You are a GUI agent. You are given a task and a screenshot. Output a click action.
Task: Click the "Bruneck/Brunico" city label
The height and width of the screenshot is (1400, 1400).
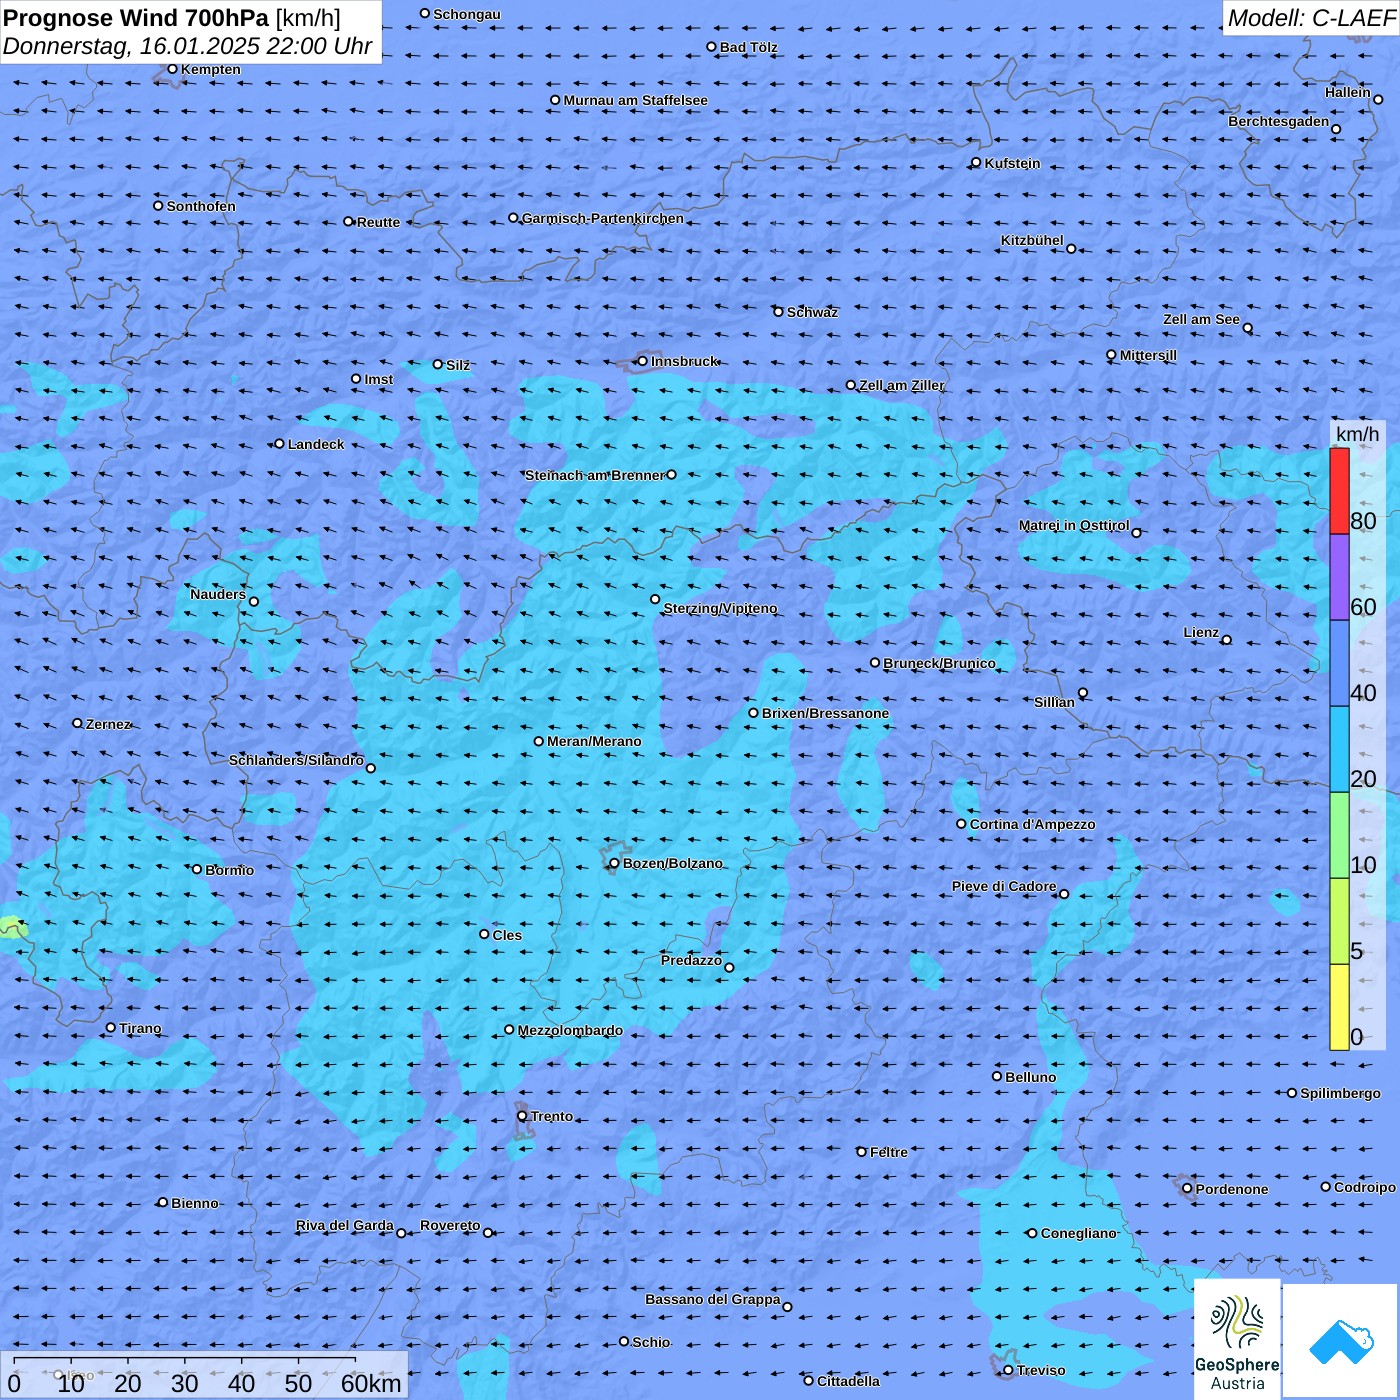click(939, 663)
